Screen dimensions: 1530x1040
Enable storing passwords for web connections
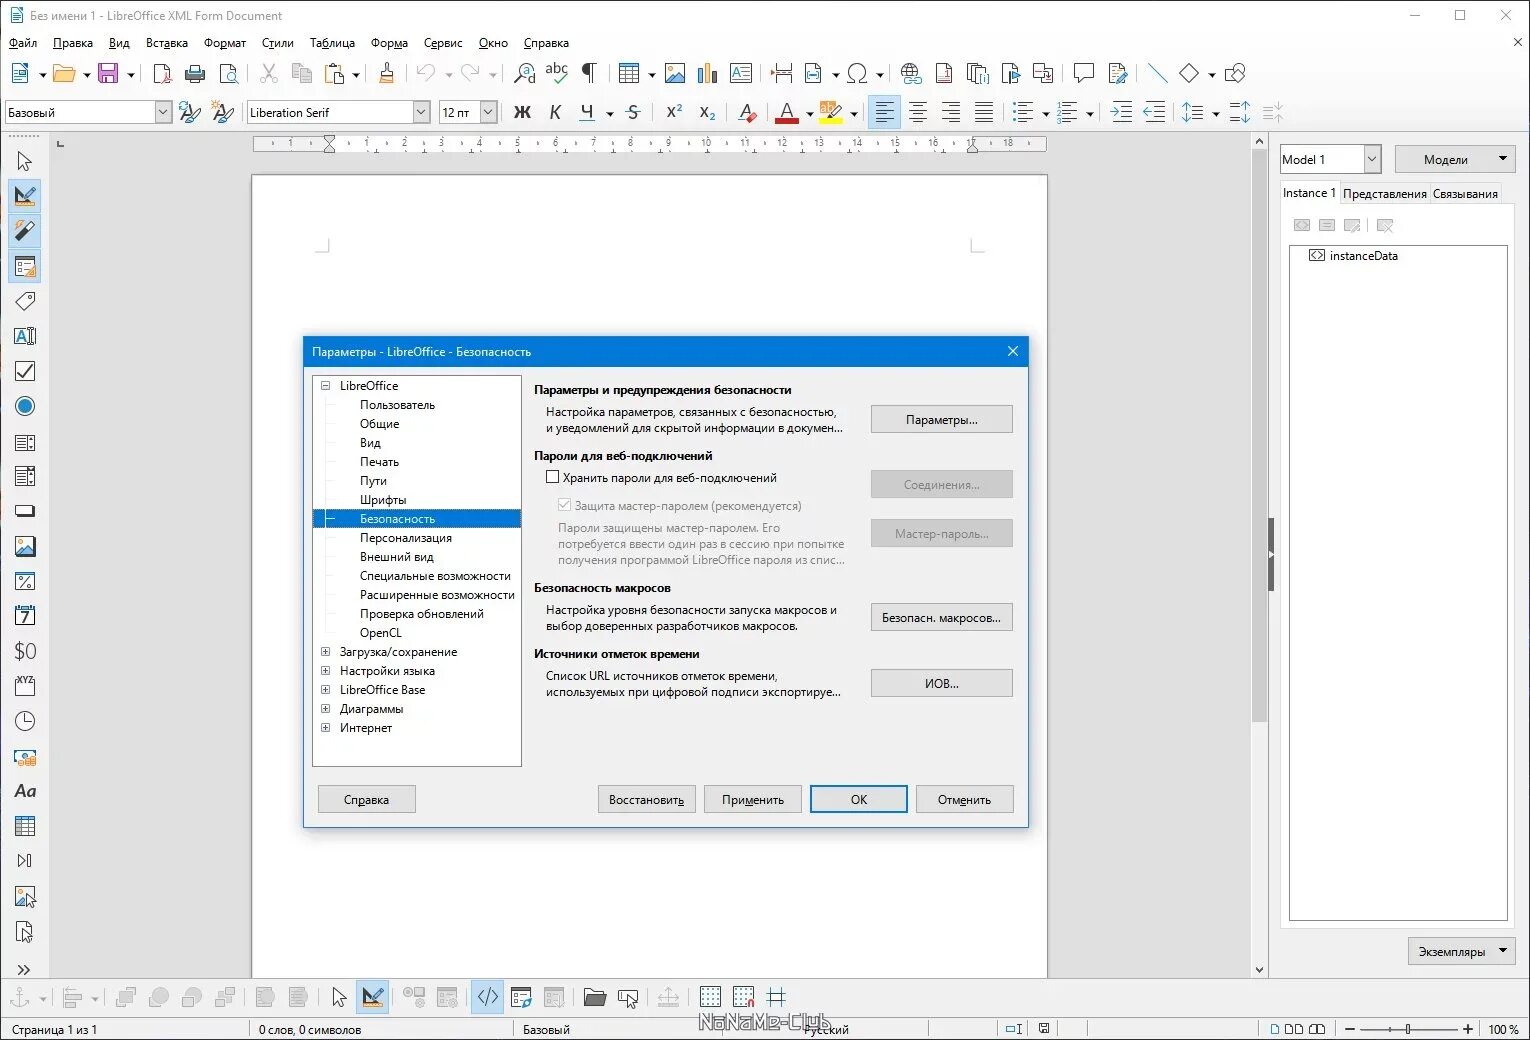click(552, 477)
